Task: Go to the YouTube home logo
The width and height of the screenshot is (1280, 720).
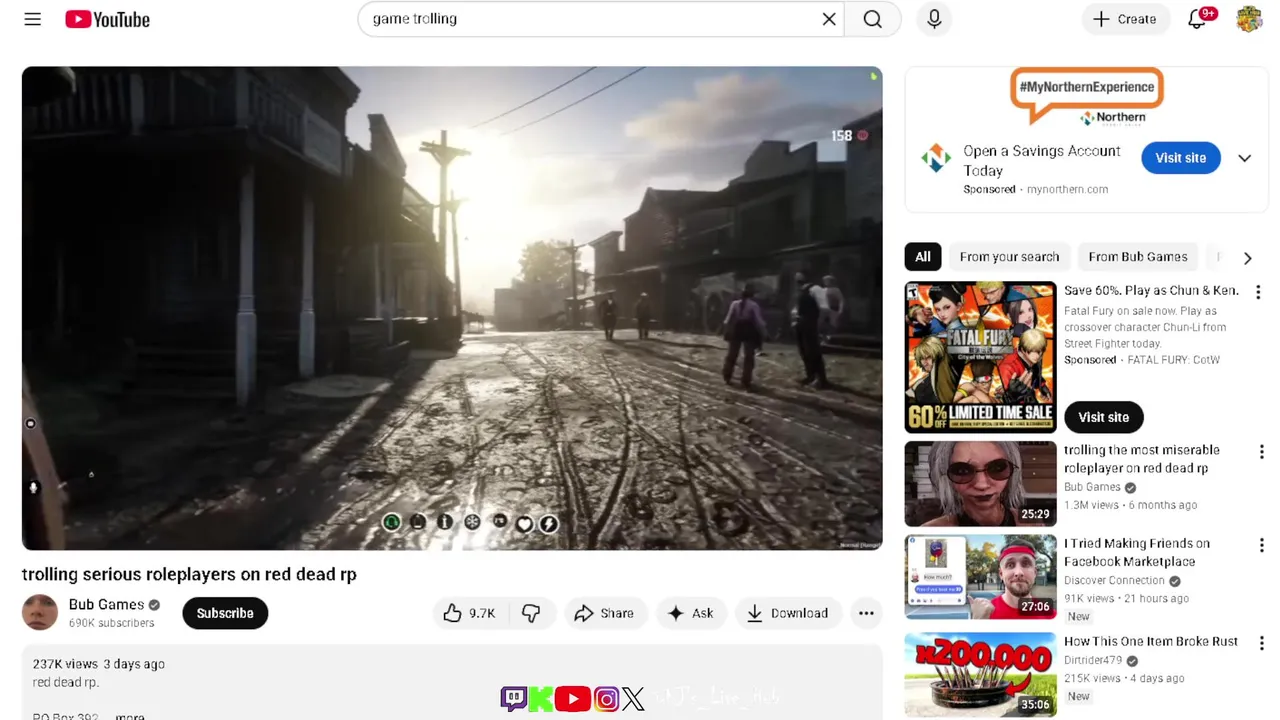Action: pyautogui.click(x=107, y=19)
